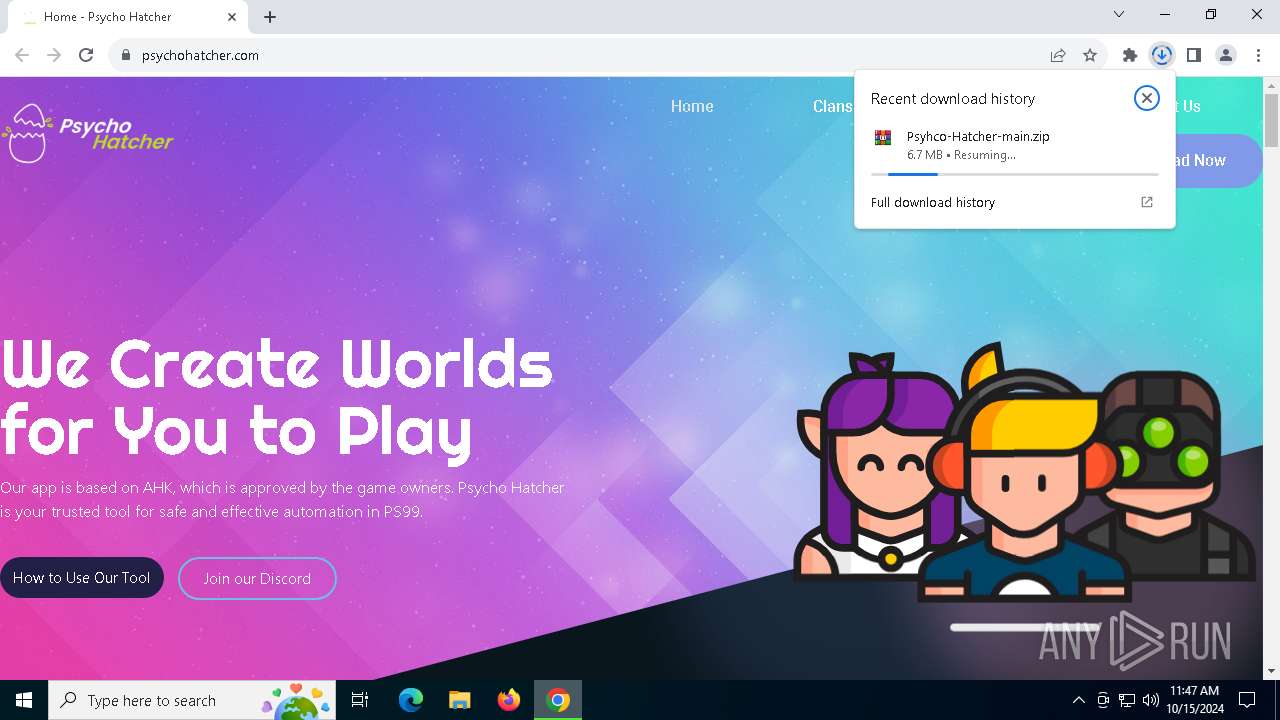
Task: Click the download progress bar
Action: pos(1014,174)
